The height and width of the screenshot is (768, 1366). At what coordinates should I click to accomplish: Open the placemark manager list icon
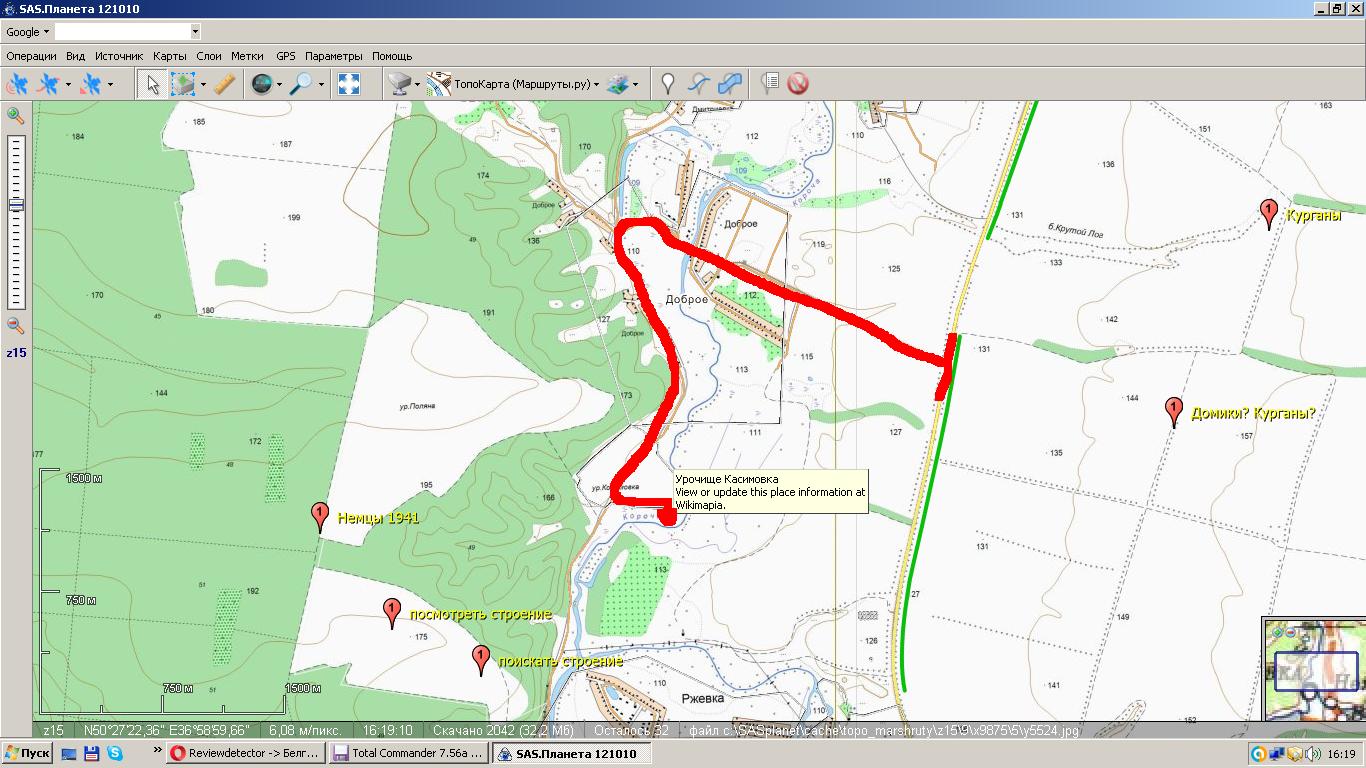tap(769, 85)
